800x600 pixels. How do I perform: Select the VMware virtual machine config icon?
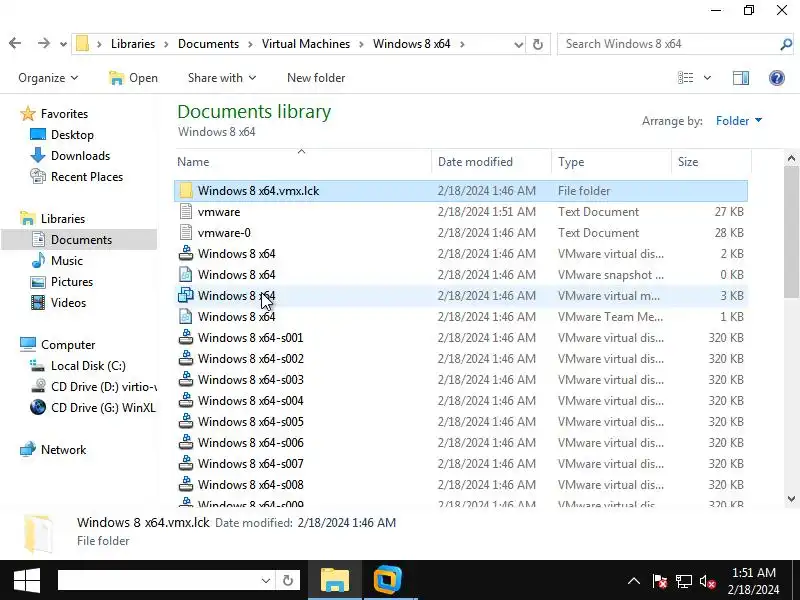(x=186, y=295)
